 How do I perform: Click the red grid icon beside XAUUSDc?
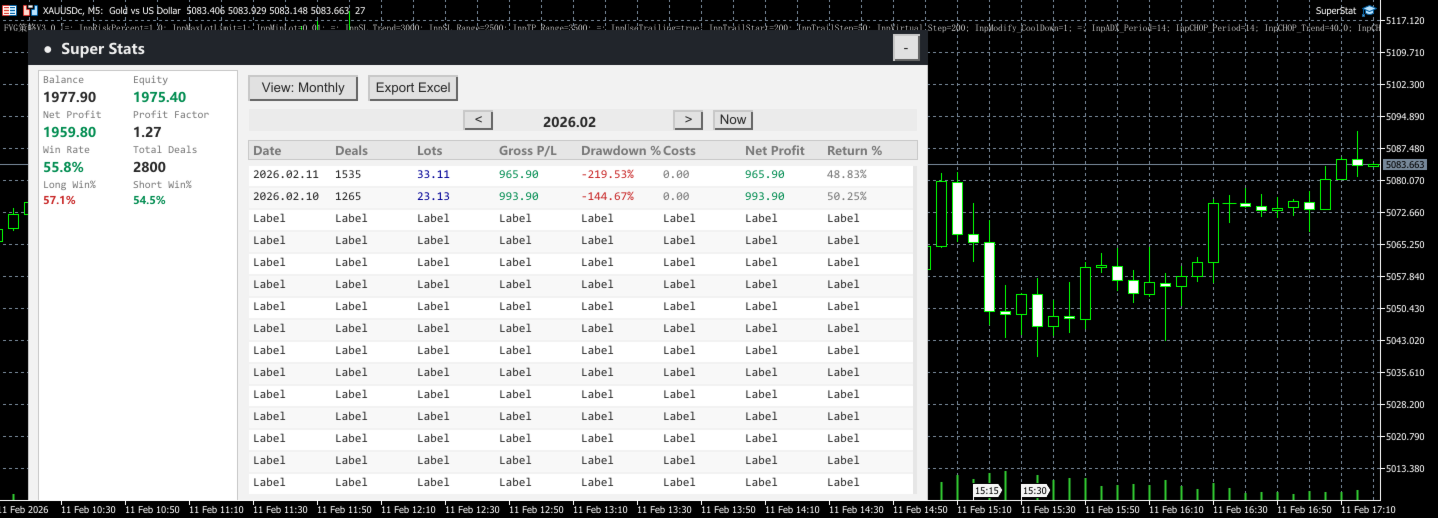click(9, 9)
